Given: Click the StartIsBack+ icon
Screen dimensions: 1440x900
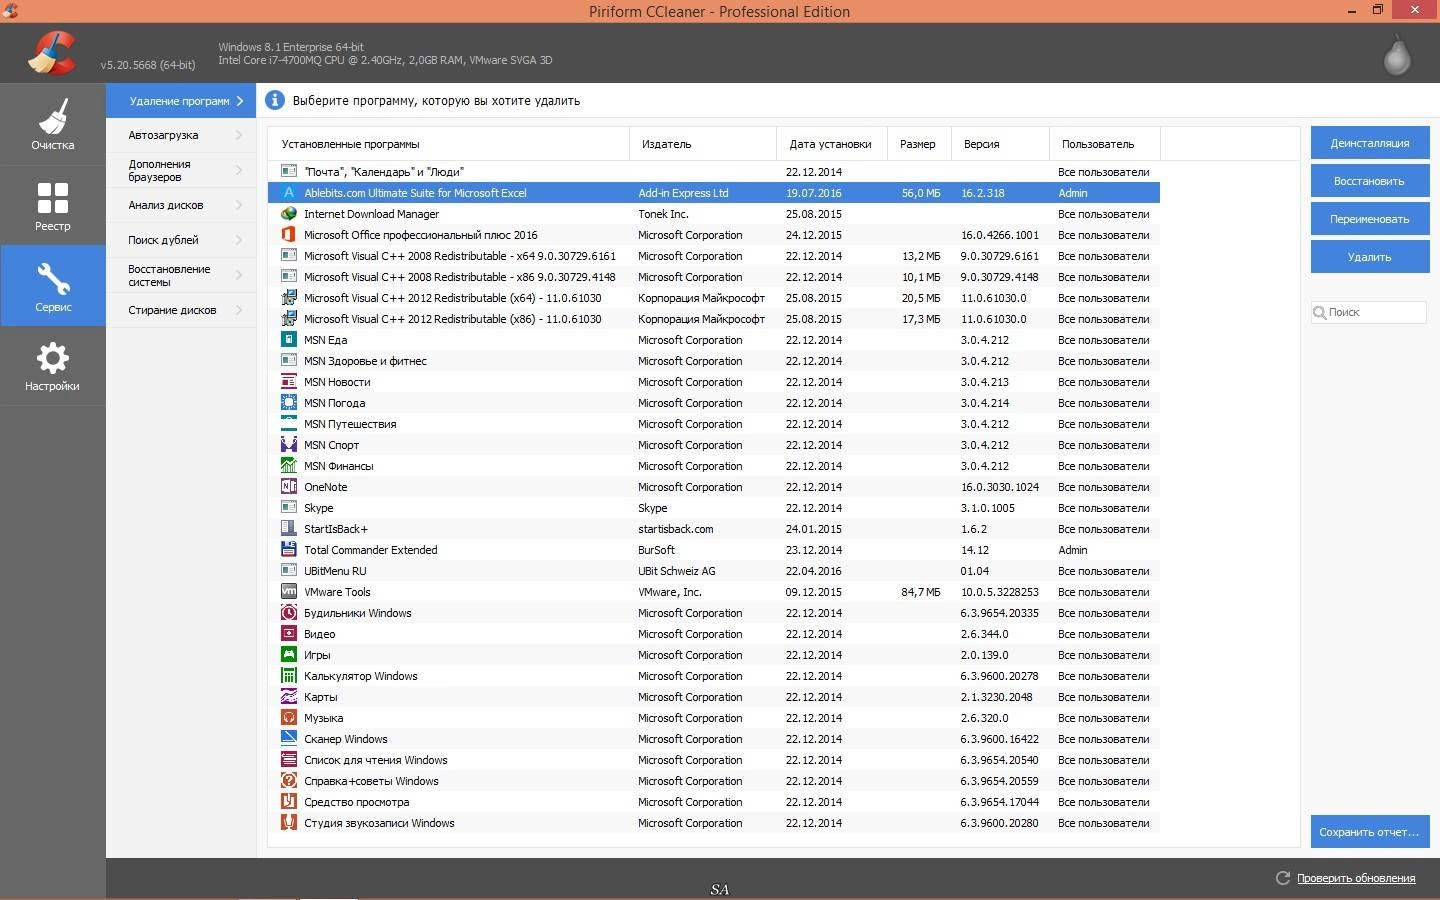Looking at the screenshot, I should [x=288, y=529].
